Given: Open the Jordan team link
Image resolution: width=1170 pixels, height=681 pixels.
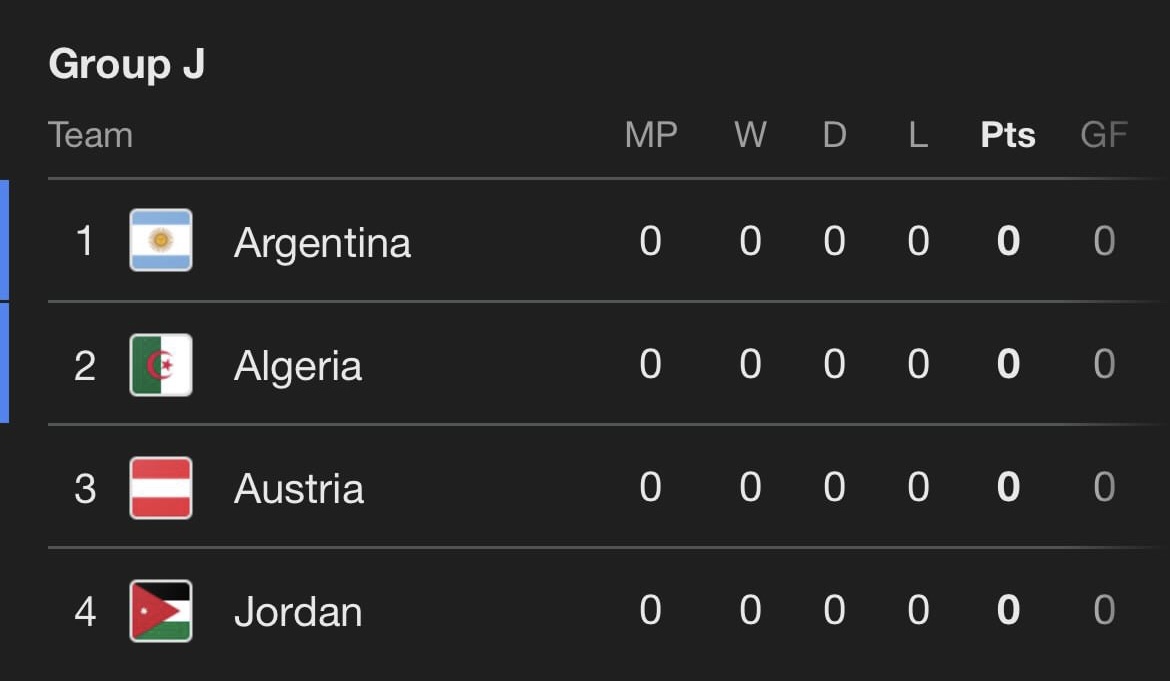Looking at the screenshot, I should click(x=300, y=611).
